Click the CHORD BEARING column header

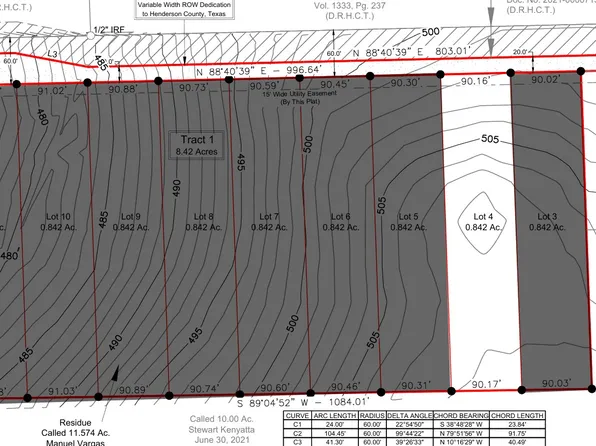pos(461,416)
